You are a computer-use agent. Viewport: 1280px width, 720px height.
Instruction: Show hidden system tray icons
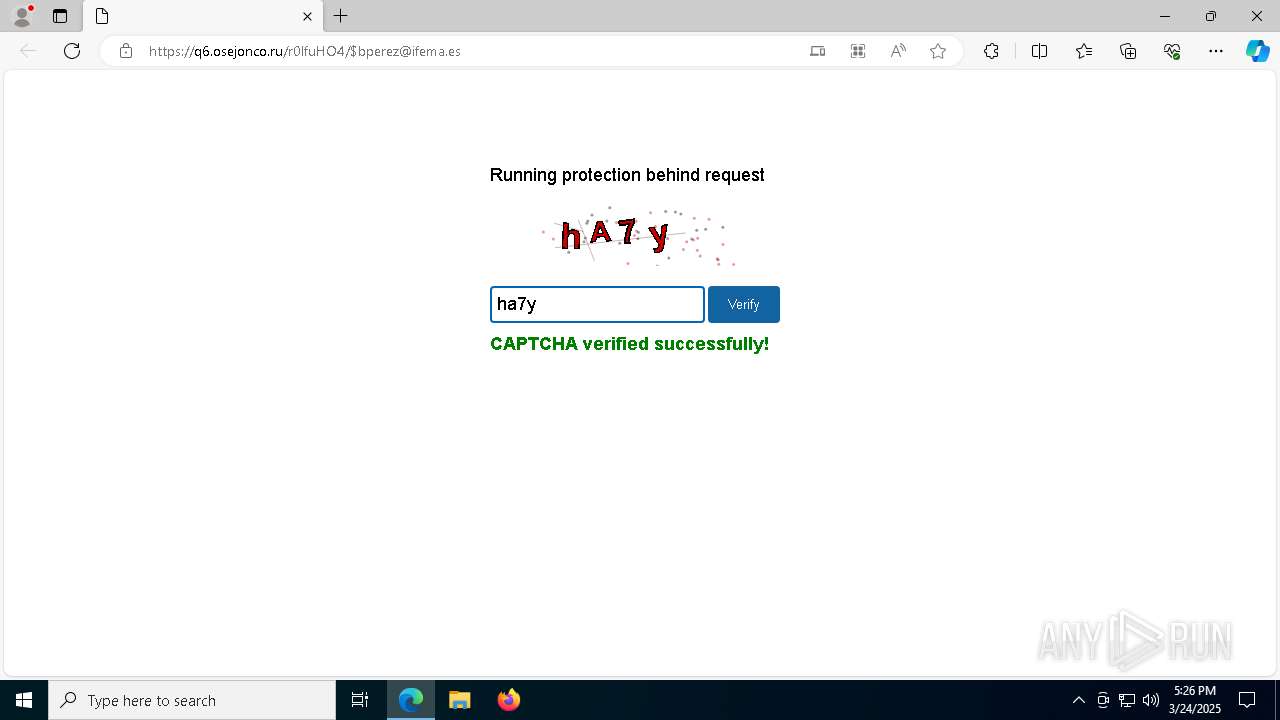[1078, 700]
